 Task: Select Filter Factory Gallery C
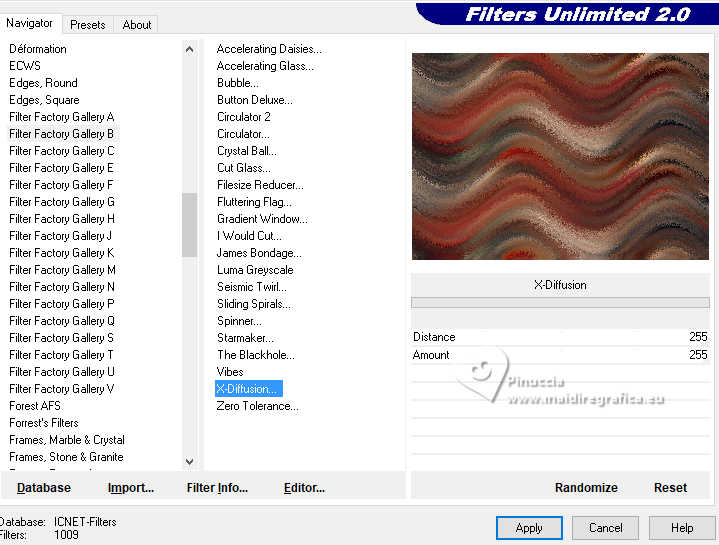61,151
